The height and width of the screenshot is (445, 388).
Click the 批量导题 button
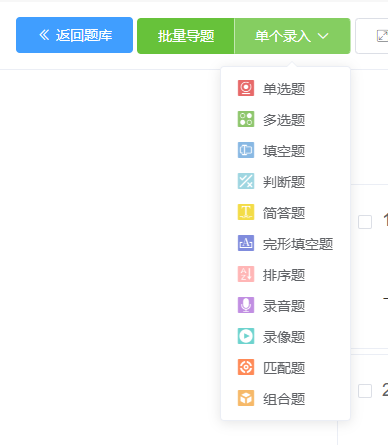186,36
